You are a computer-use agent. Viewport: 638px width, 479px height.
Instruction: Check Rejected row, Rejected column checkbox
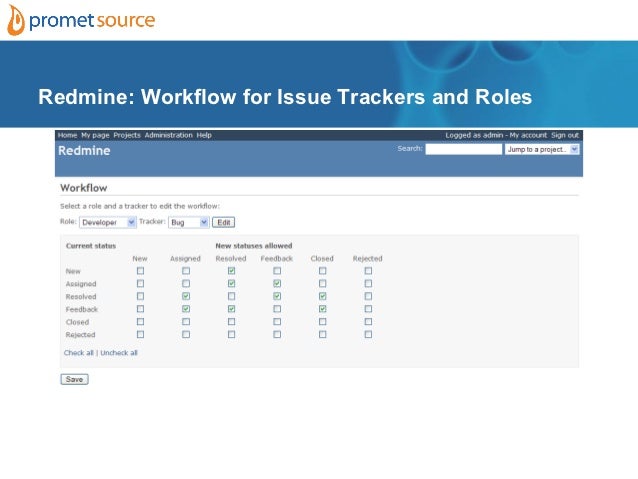(368, 334)
